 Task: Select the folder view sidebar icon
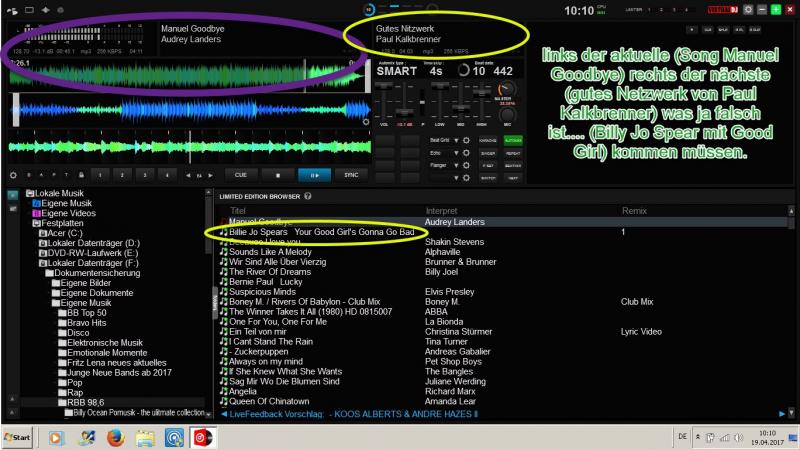13,195
